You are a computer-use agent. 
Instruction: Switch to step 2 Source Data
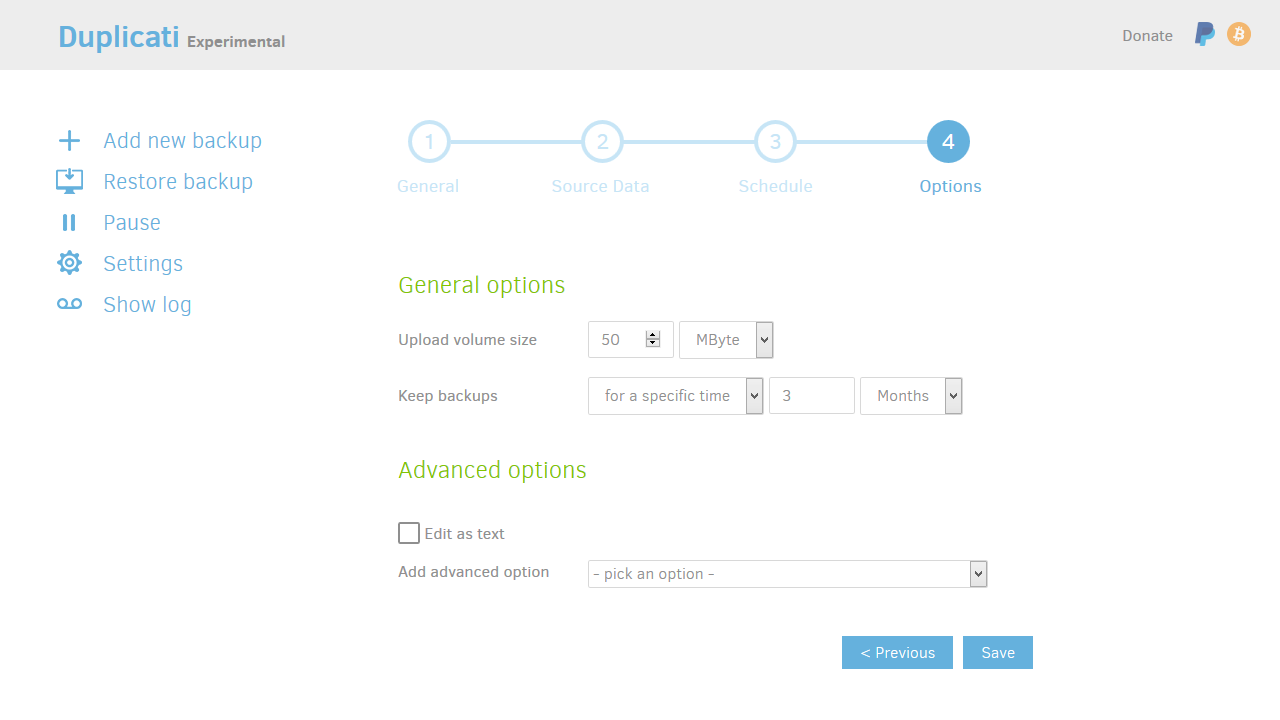602,142
